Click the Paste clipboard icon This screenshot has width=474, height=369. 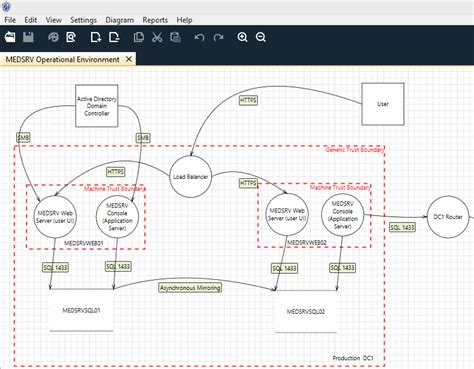pyautogui.click(x=175, y=37)
